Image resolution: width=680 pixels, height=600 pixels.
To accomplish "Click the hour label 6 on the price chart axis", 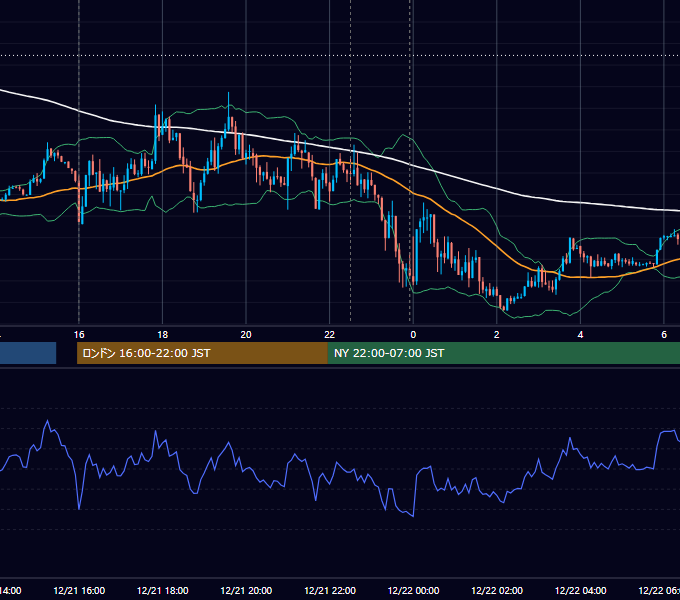I will click(664, 335).
